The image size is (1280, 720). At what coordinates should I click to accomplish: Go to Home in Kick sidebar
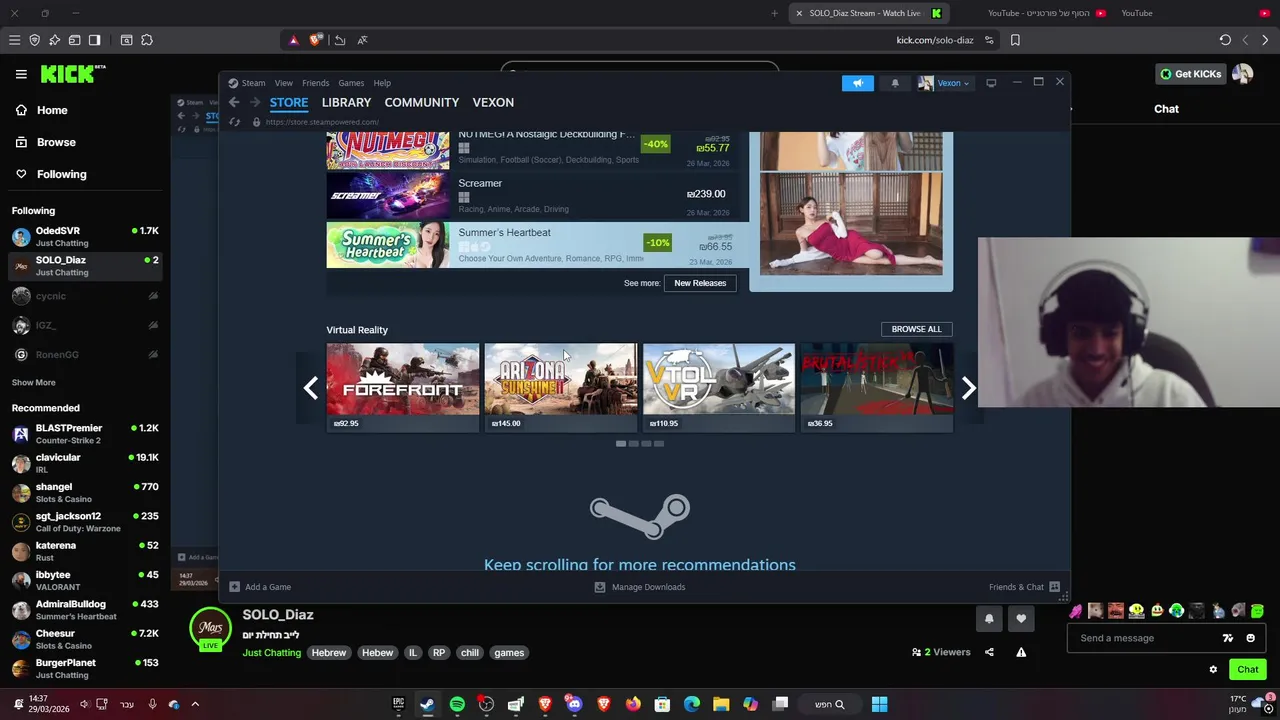[52, 110]
